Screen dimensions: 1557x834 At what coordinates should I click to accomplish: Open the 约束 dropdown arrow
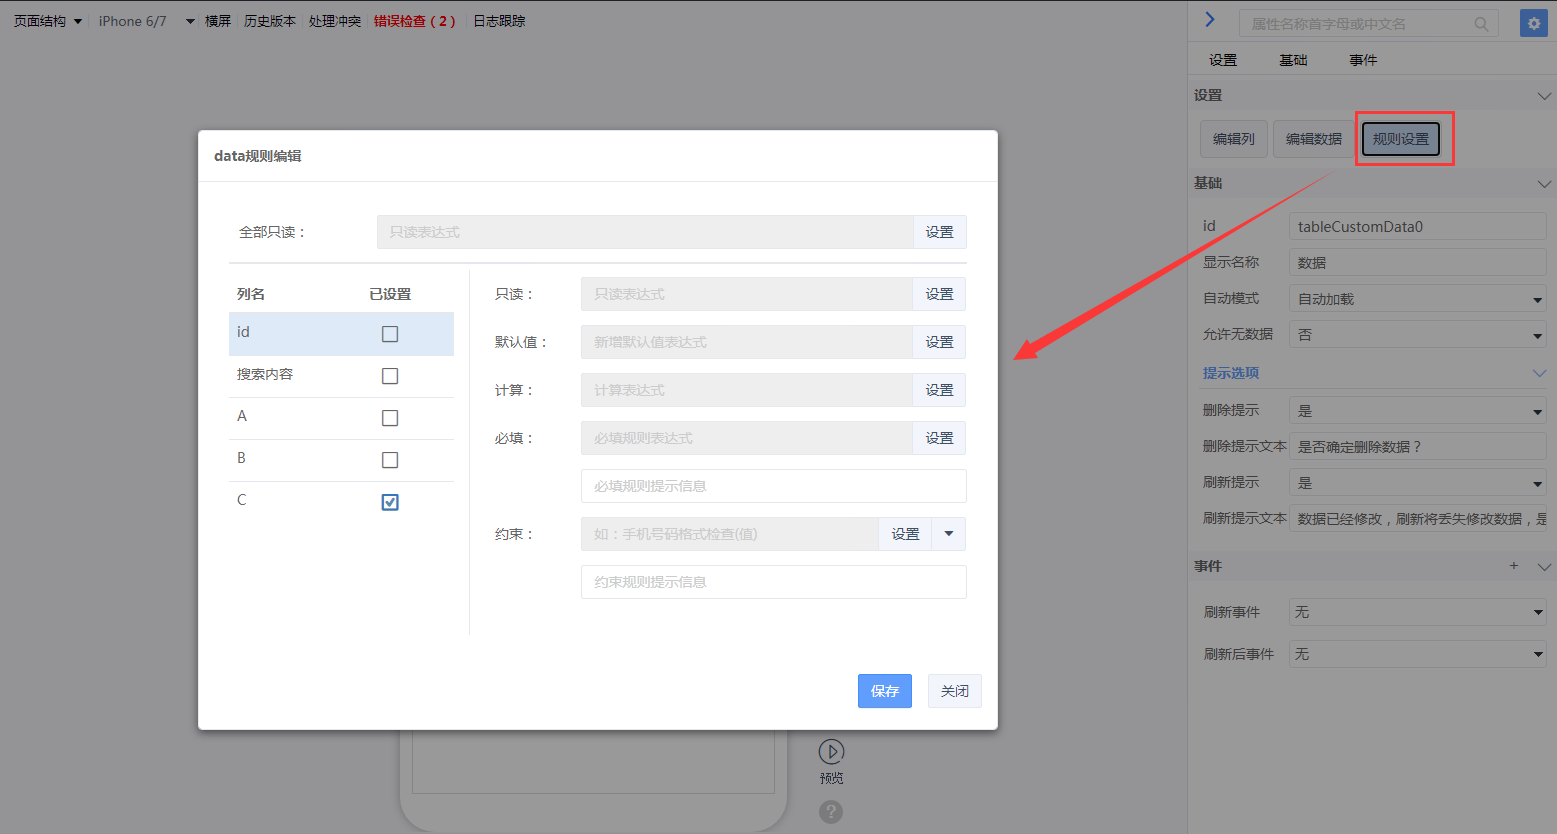948,534
